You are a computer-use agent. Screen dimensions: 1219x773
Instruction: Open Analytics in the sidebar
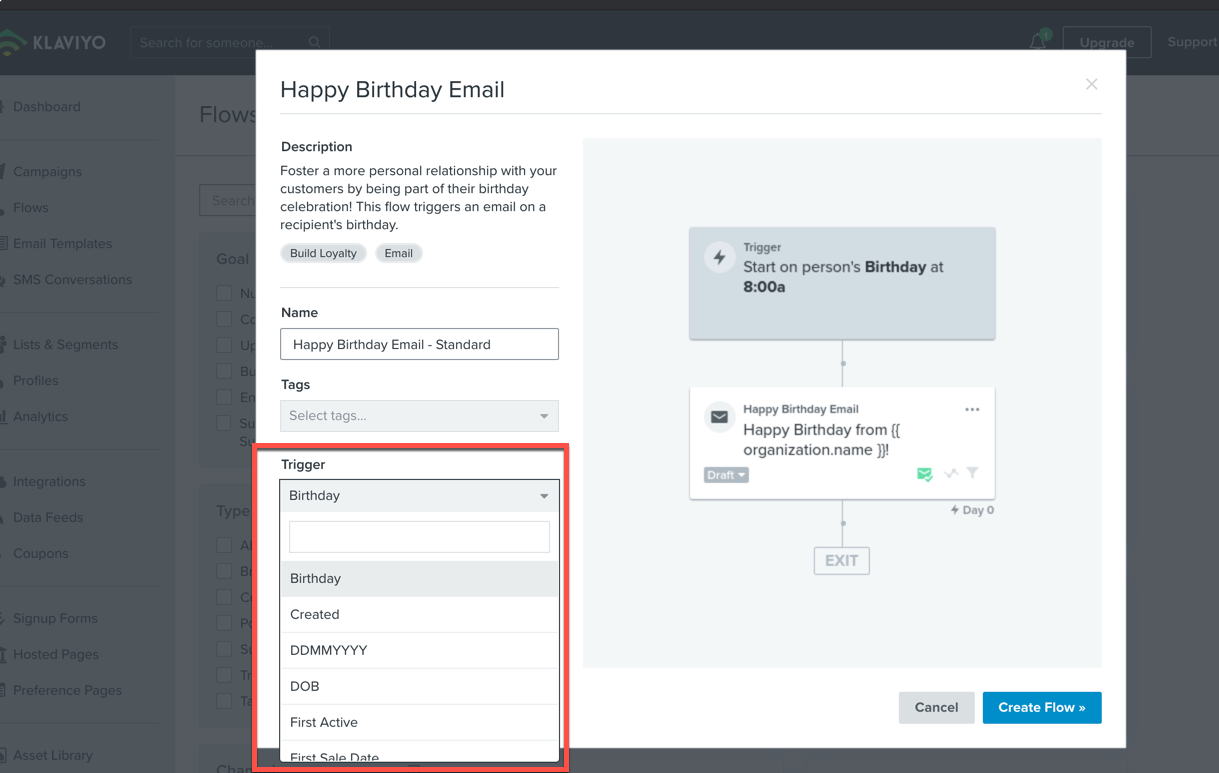(40, 417)
